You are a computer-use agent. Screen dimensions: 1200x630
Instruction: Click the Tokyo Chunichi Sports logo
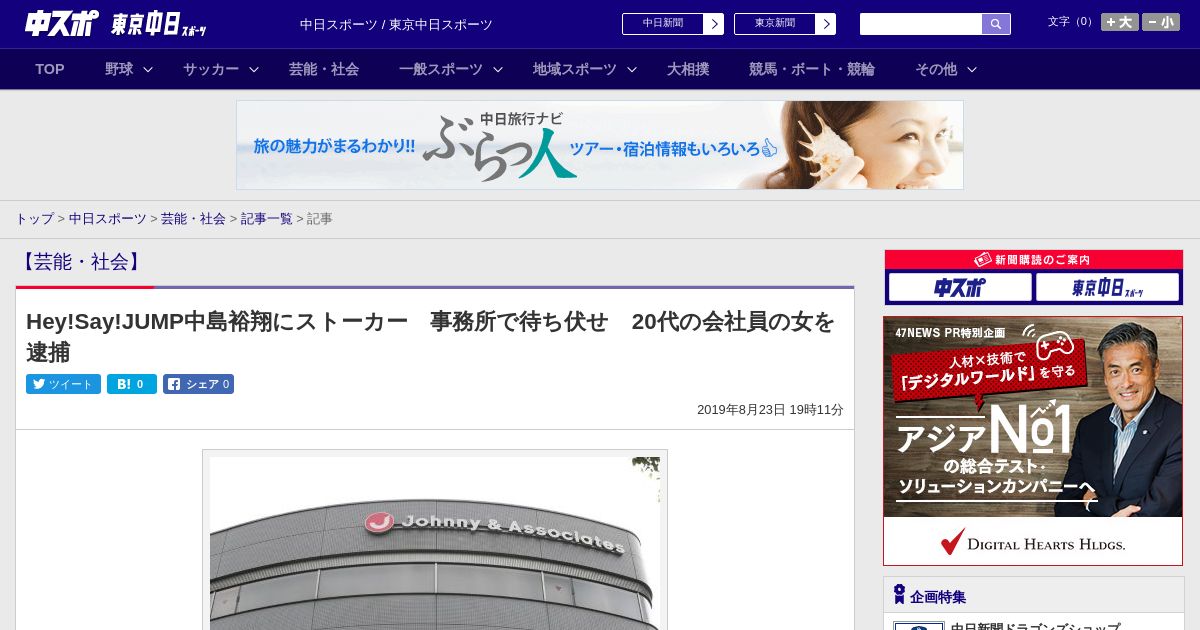pos(159,24)
